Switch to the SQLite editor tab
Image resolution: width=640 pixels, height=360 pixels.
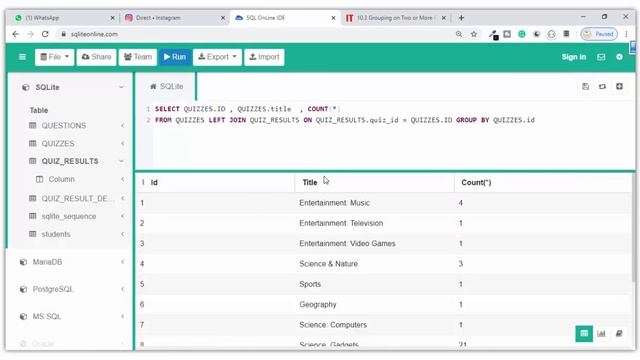pos(167,87)
